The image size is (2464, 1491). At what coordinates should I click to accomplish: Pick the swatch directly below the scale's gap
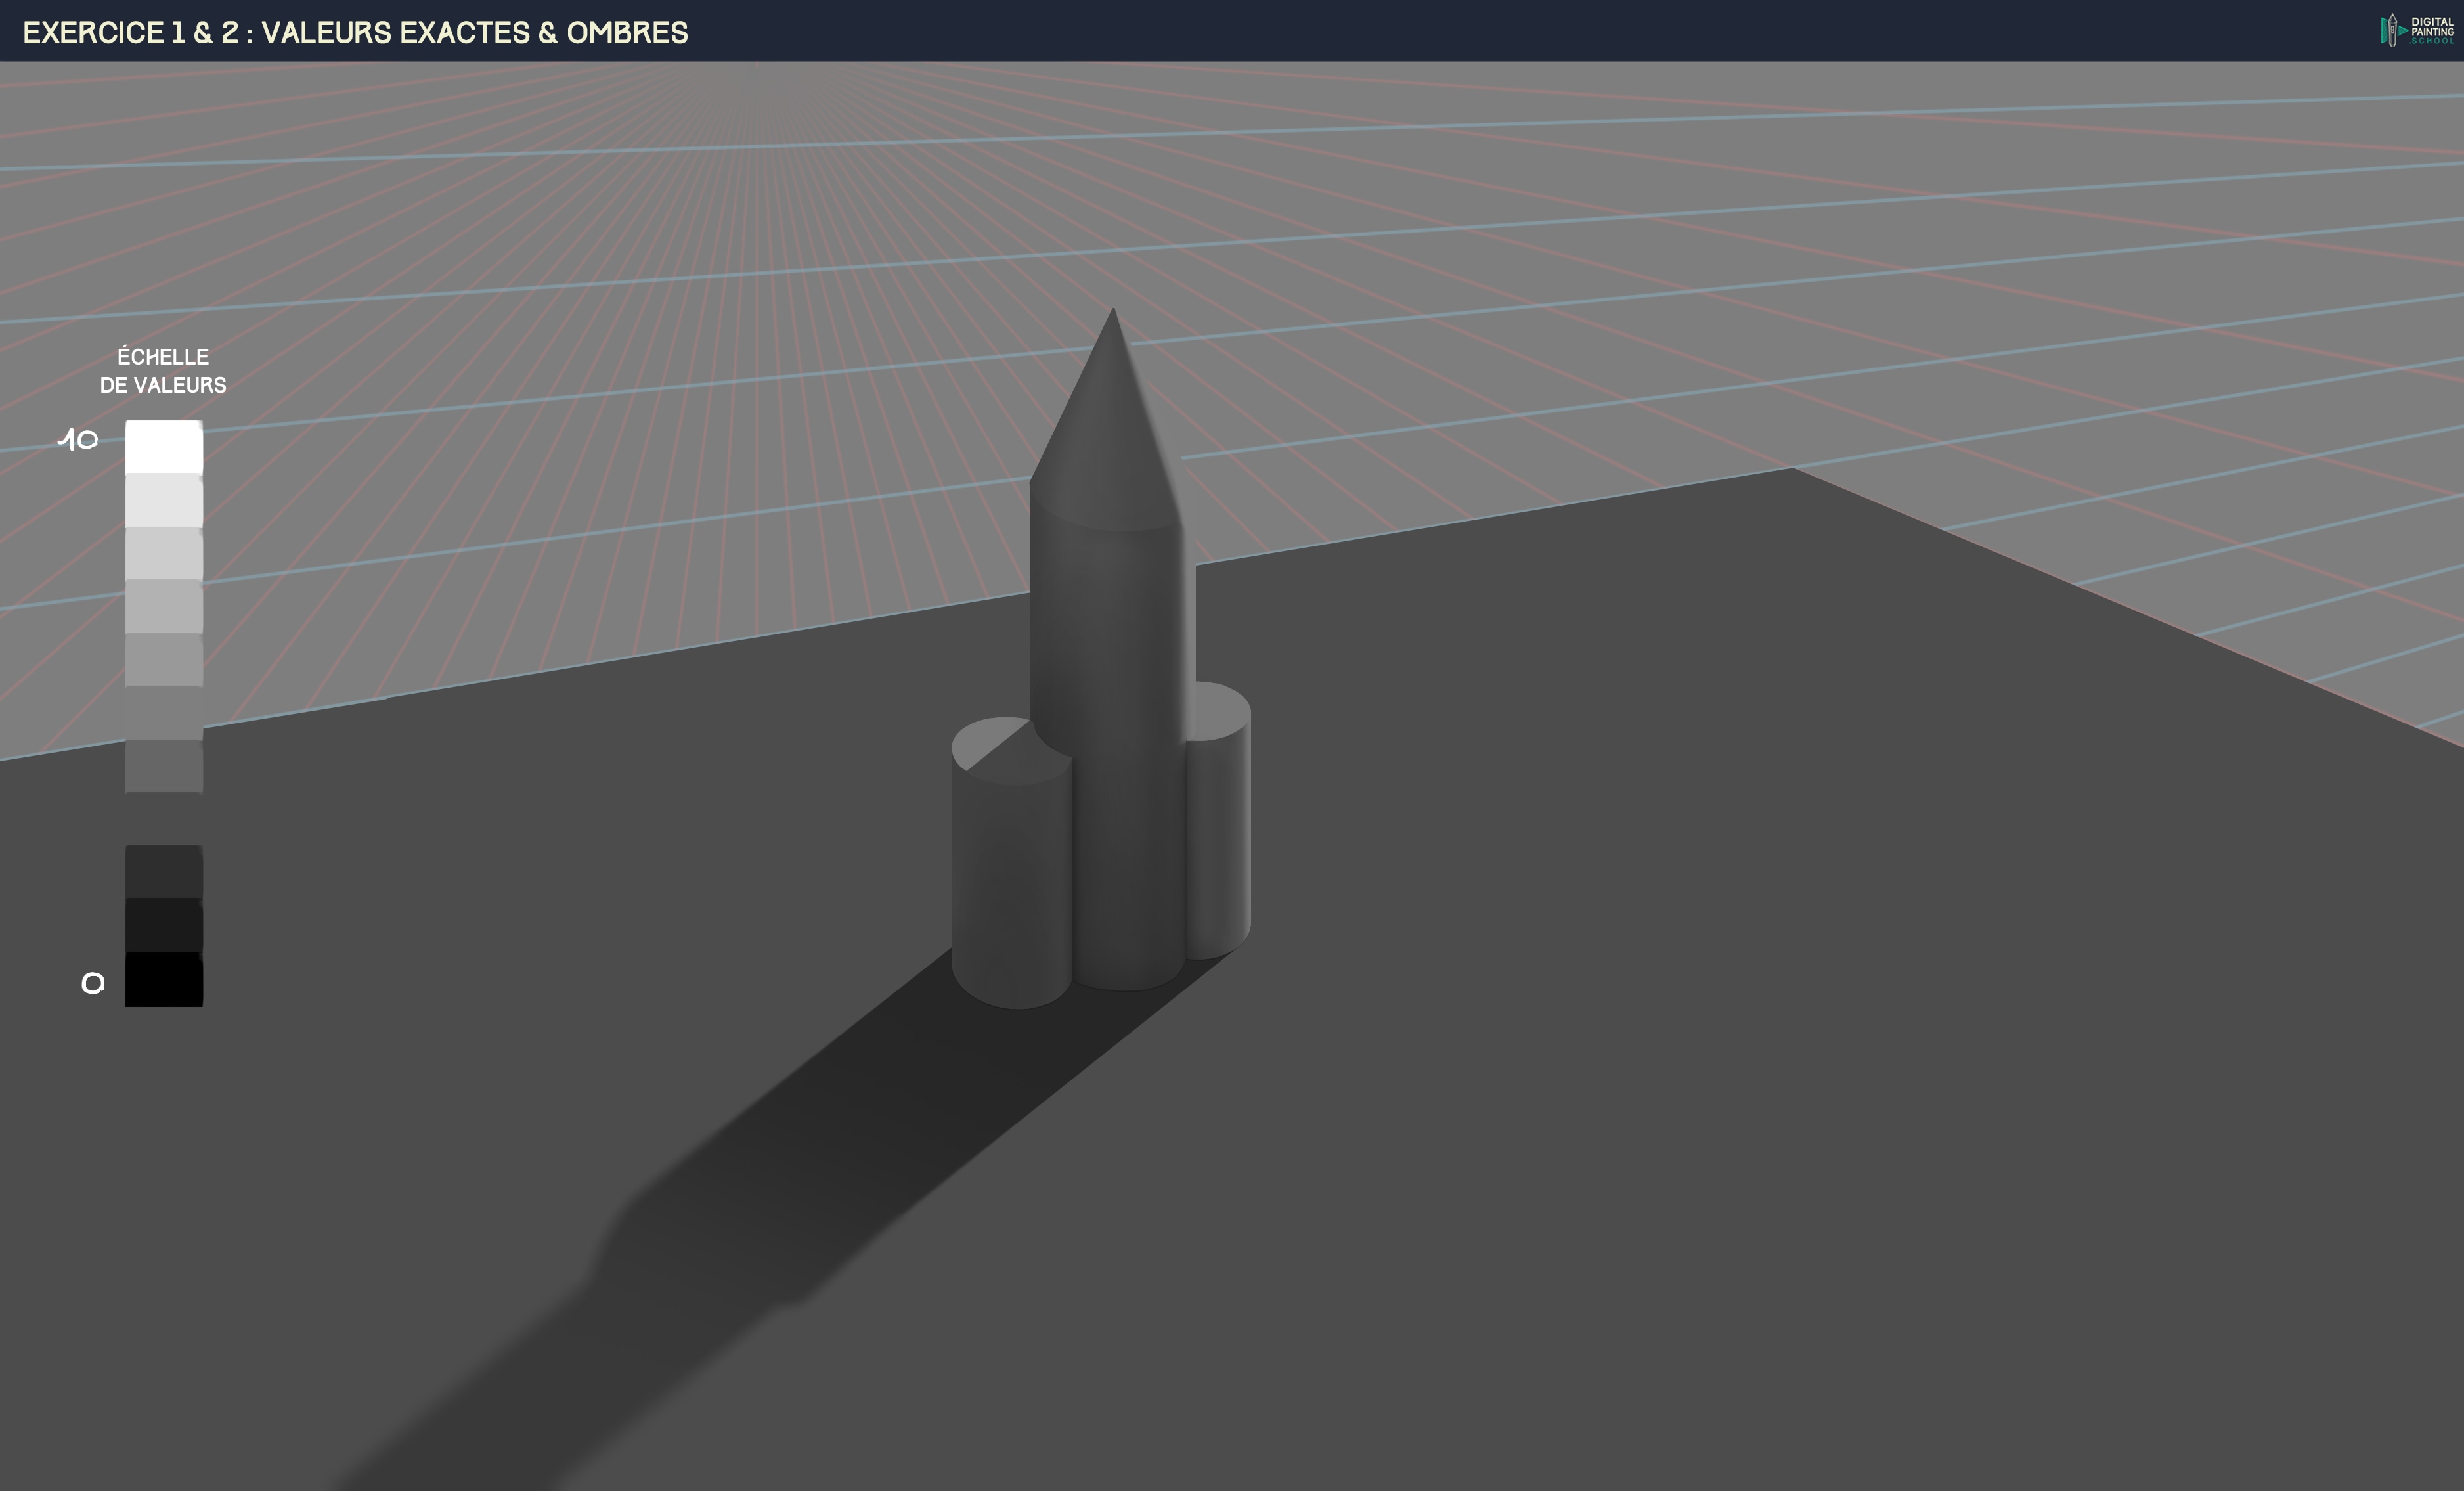click(x=164, y=871)
